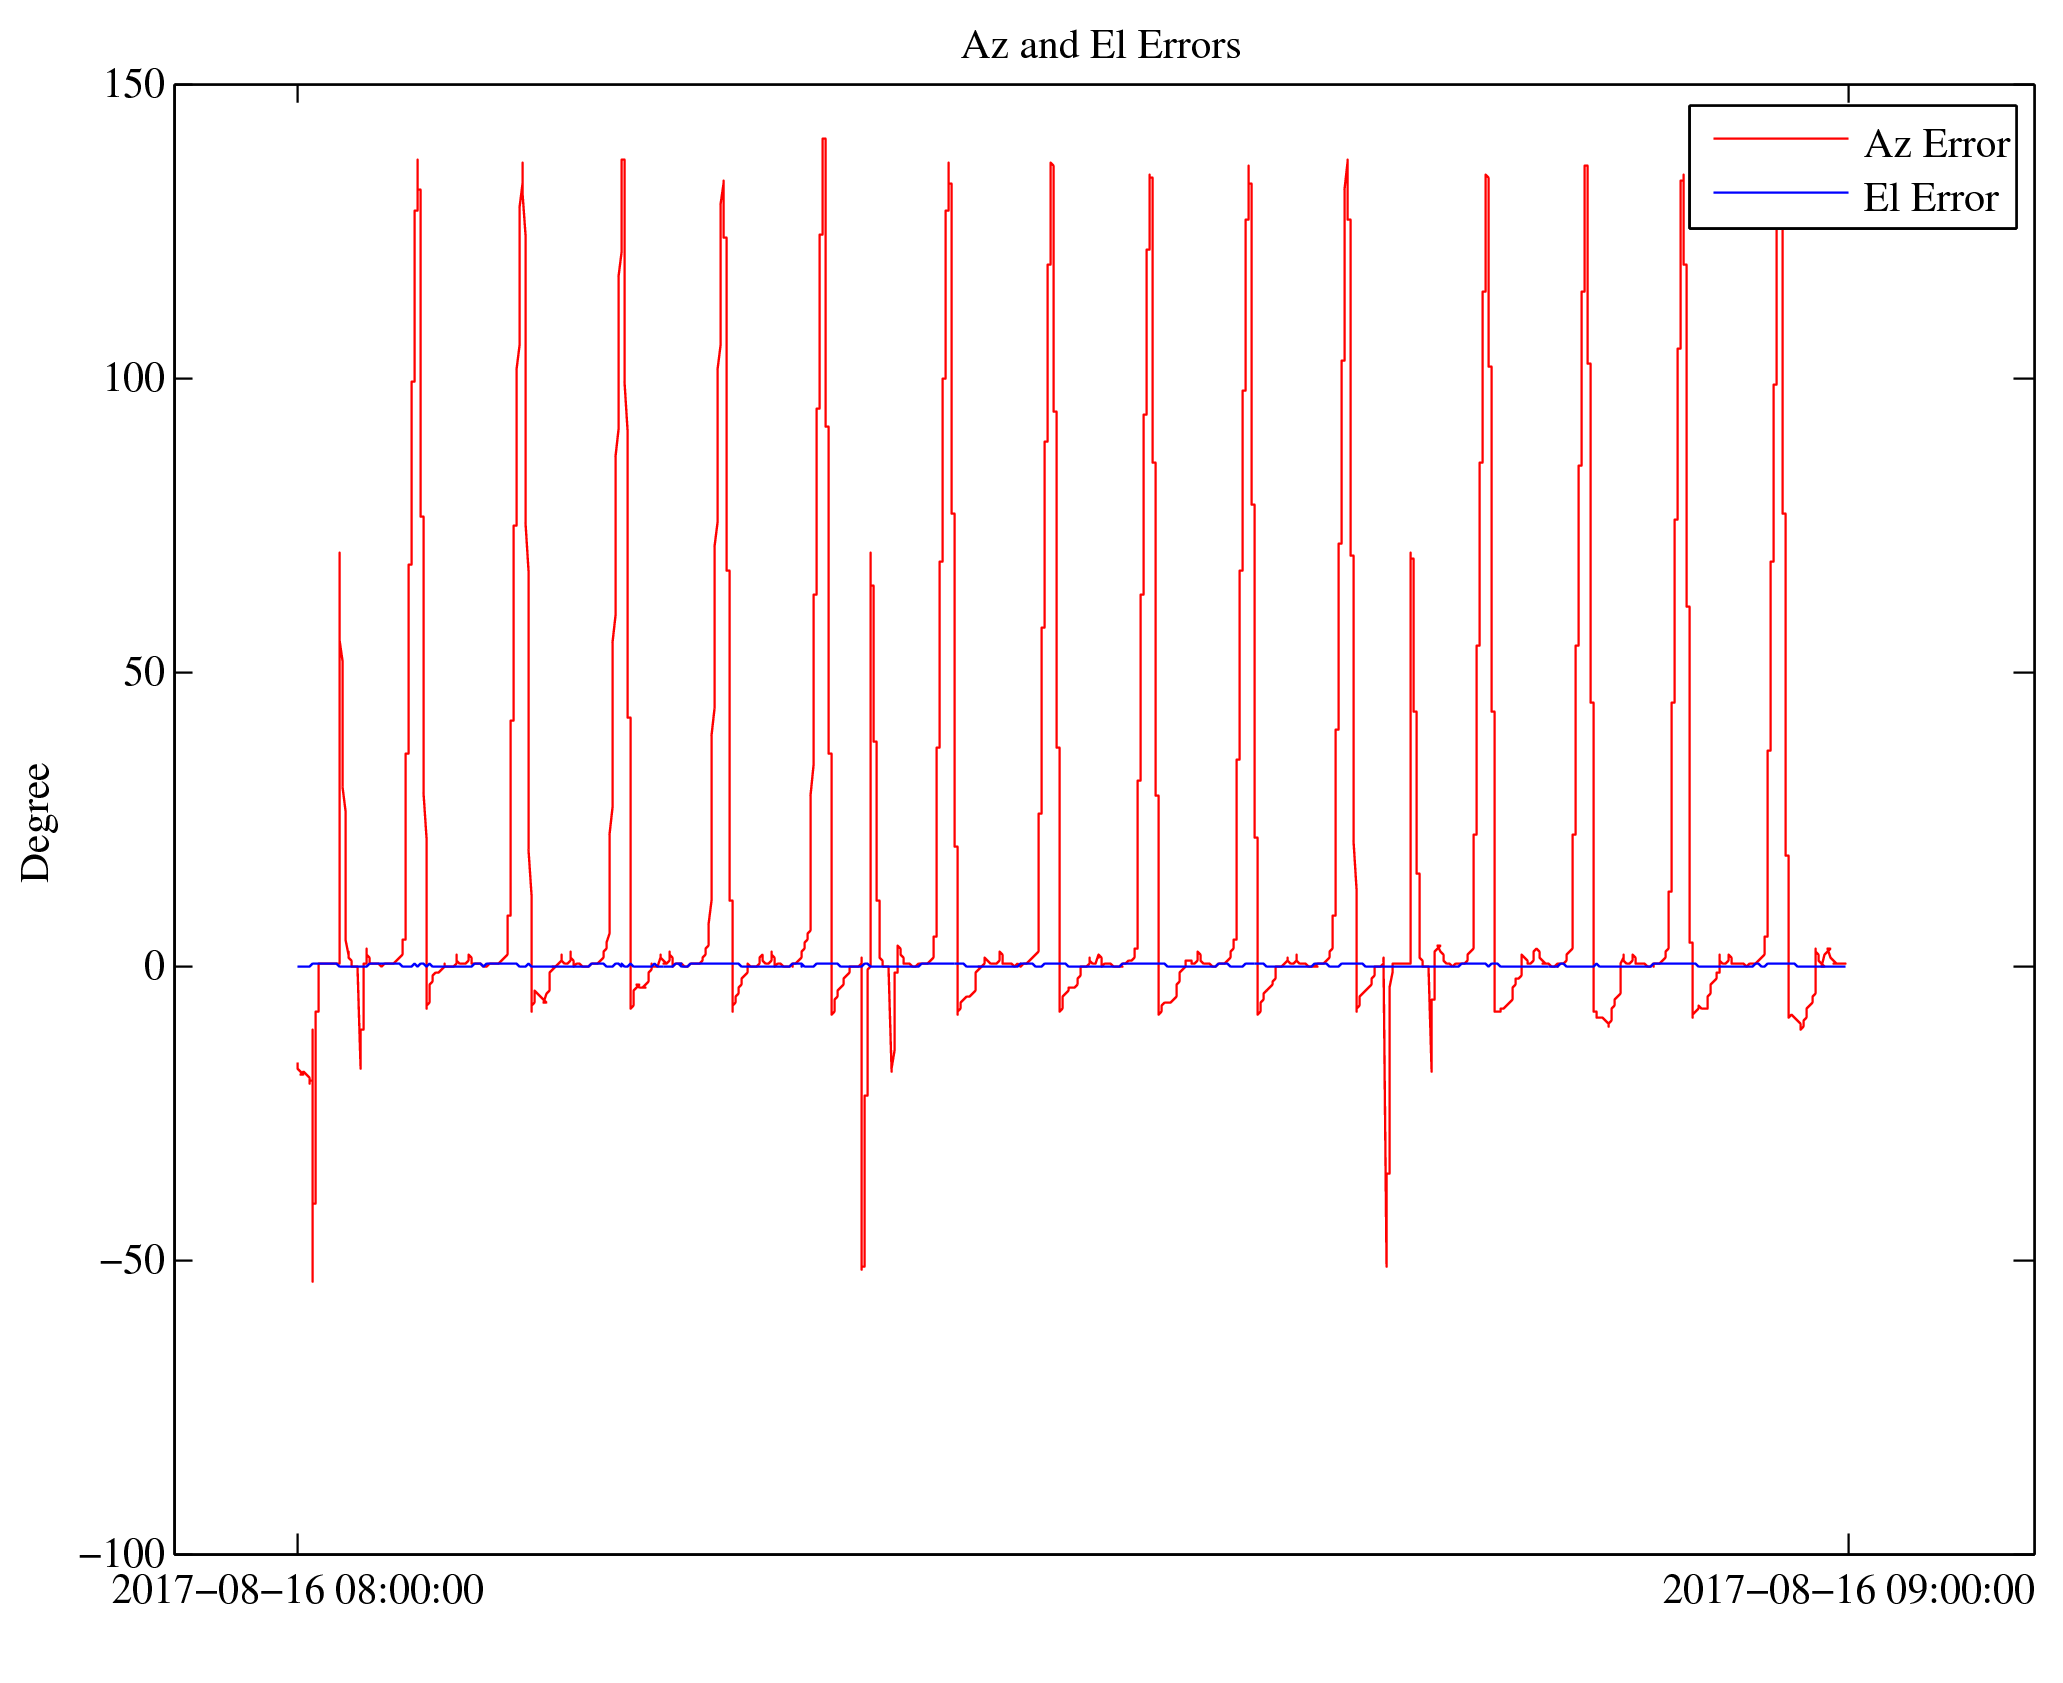Click the blue El Error legend line sample
Viewport: 2063px width, 1683px height.
point(1780,192)
